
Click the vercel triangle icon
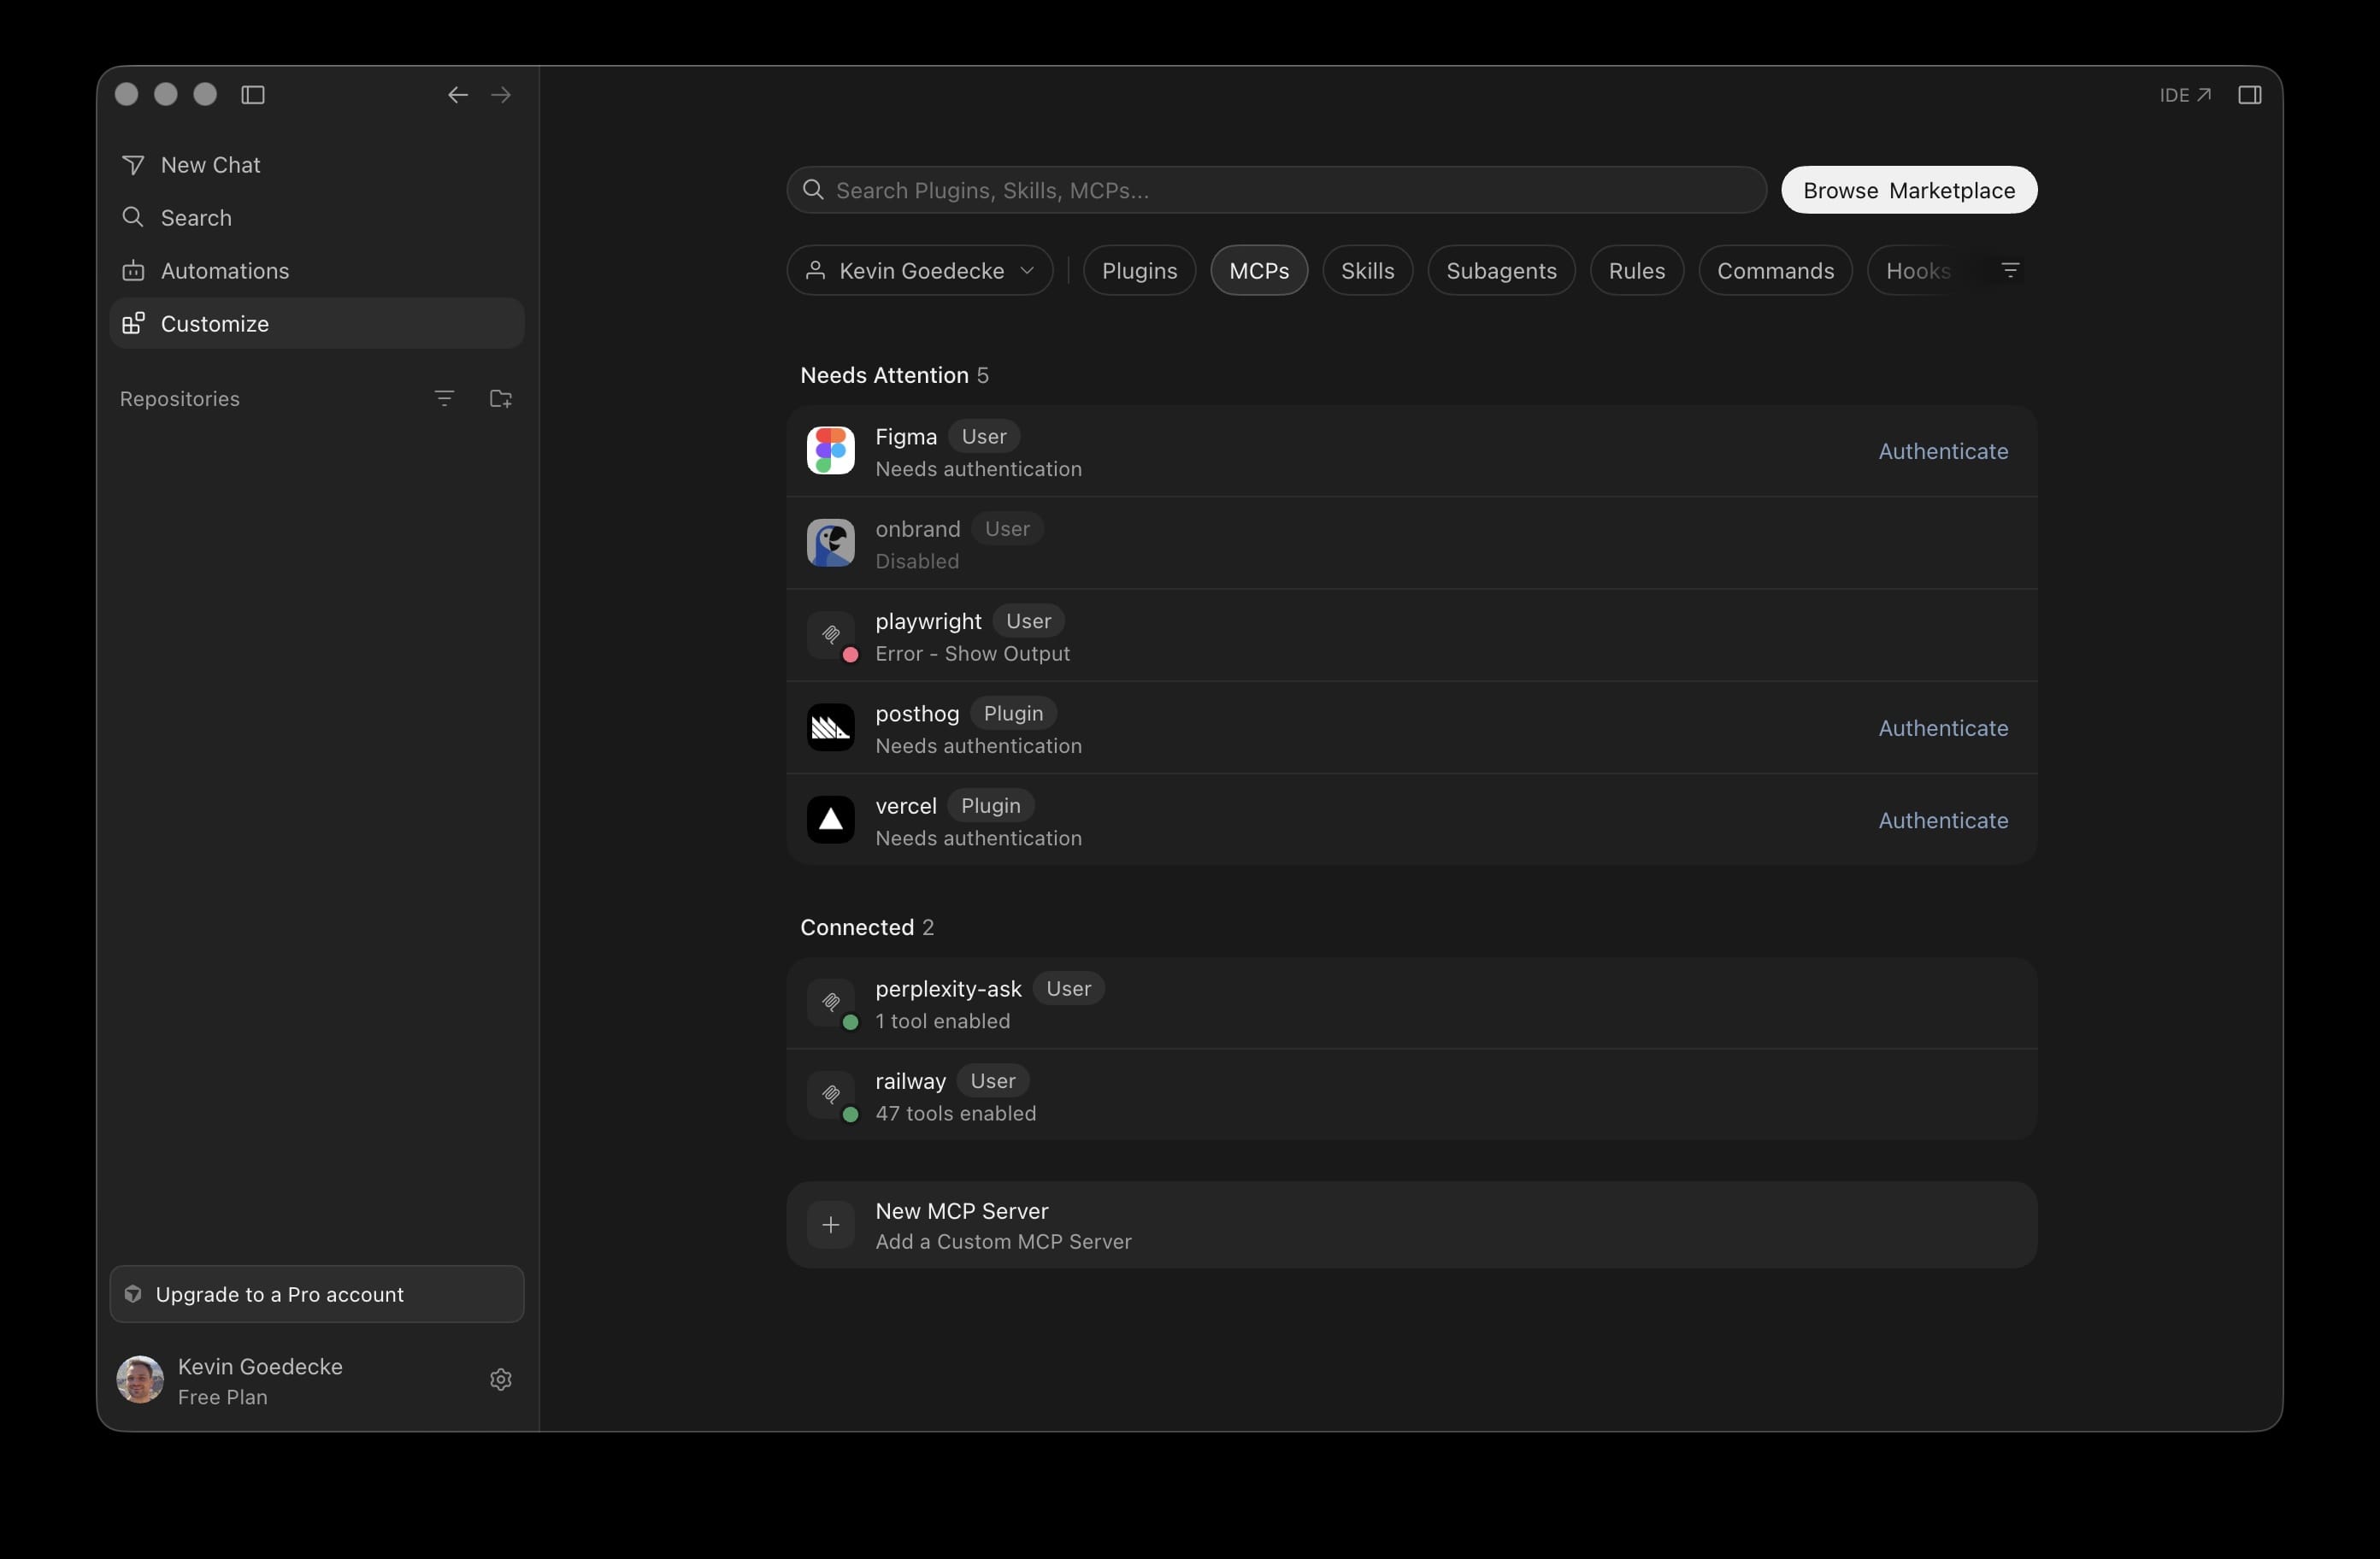[830, 819]
